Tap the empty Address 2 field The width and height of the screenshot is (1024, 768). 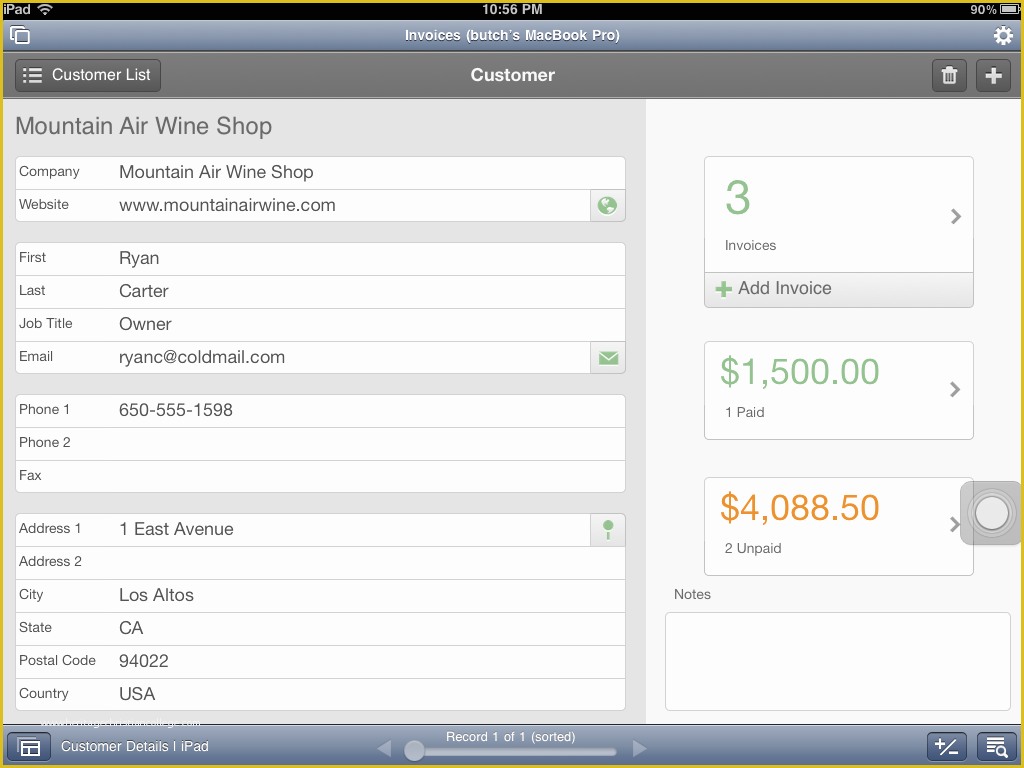point(320,563)
